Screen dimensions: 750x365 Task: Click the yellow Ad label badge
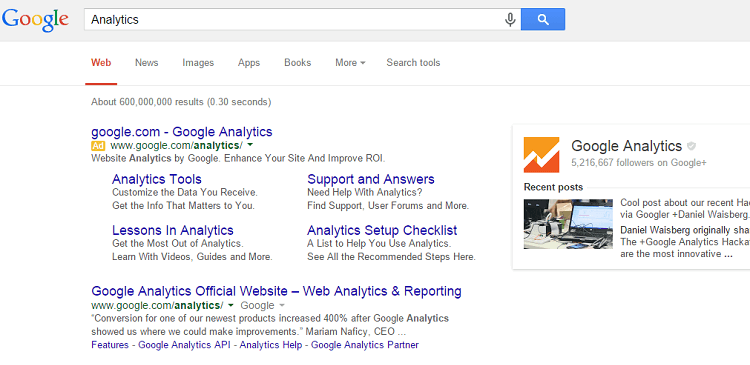(98, 145)
